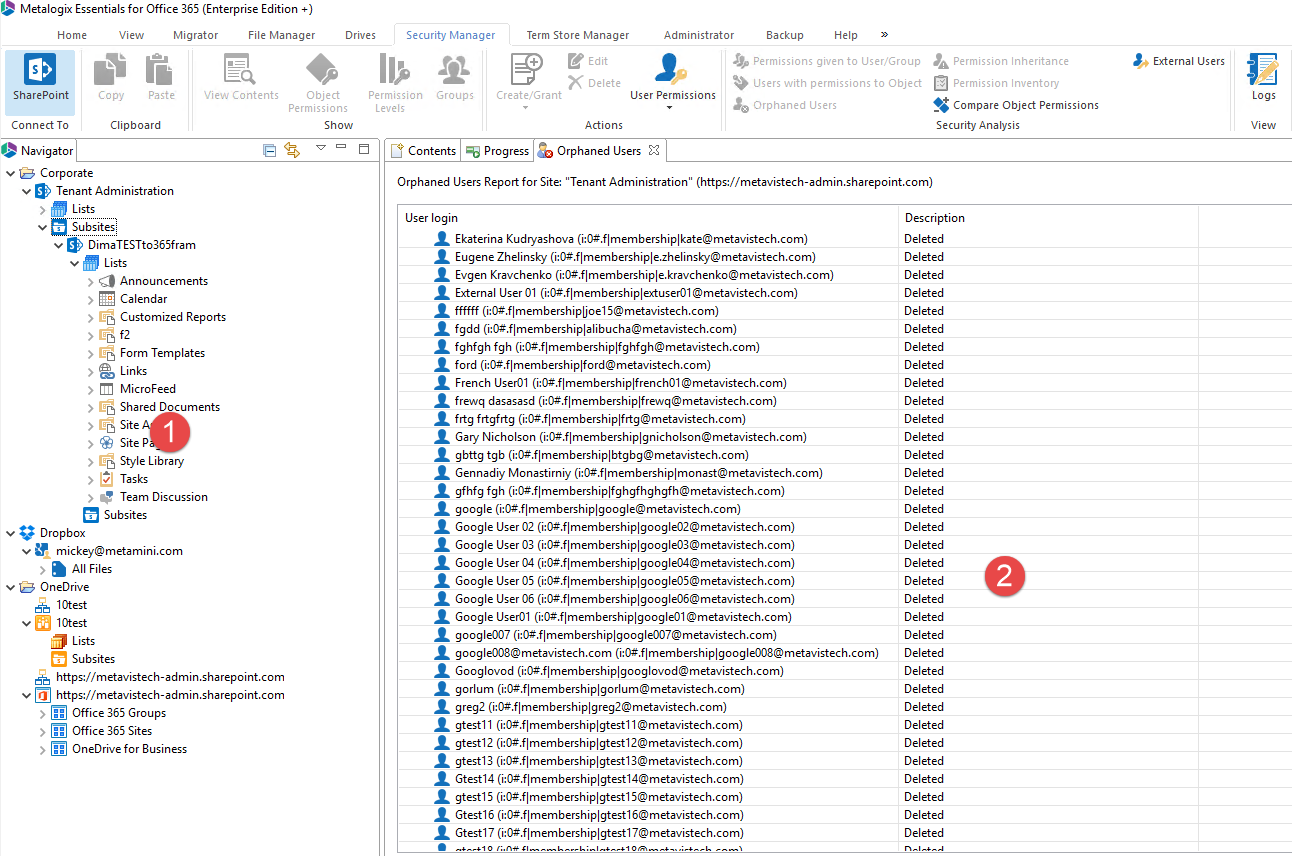Click the External Users icon
Viewport: 1292px width, 856px height.
coord(1178,61)
